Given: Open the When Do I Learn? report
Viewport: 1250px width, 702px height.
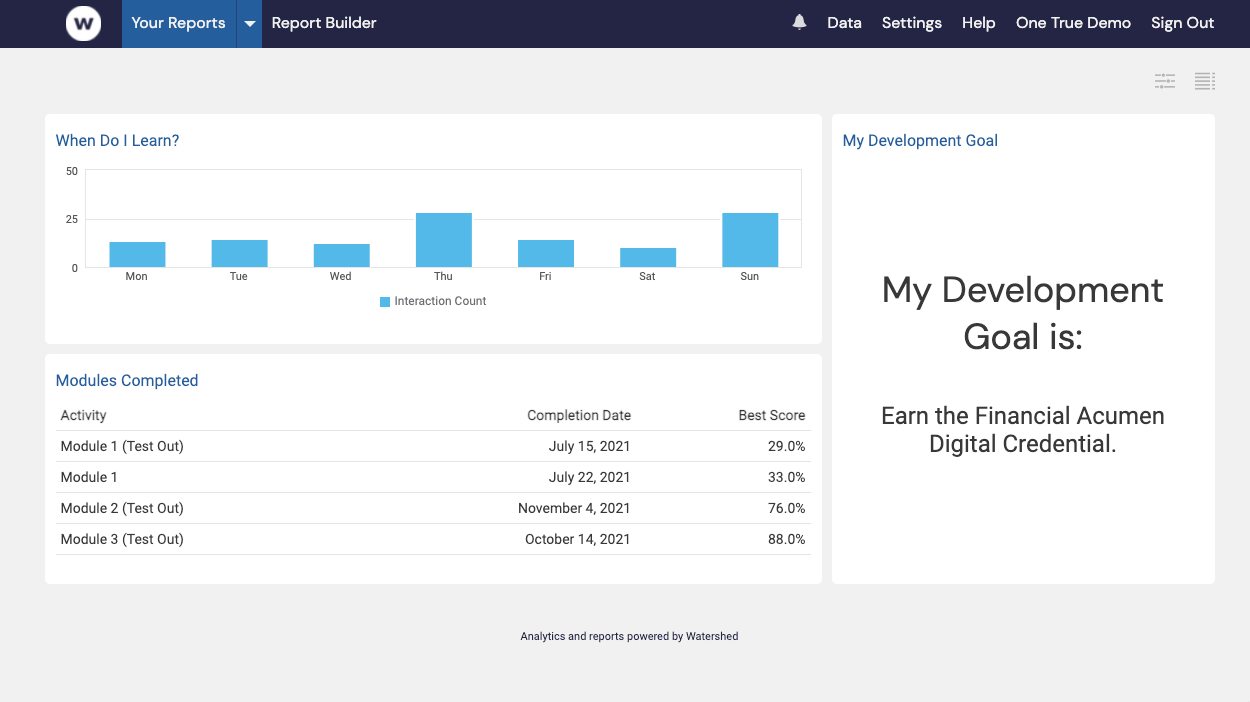Looking at the screenshot, I should click(117, 140).
